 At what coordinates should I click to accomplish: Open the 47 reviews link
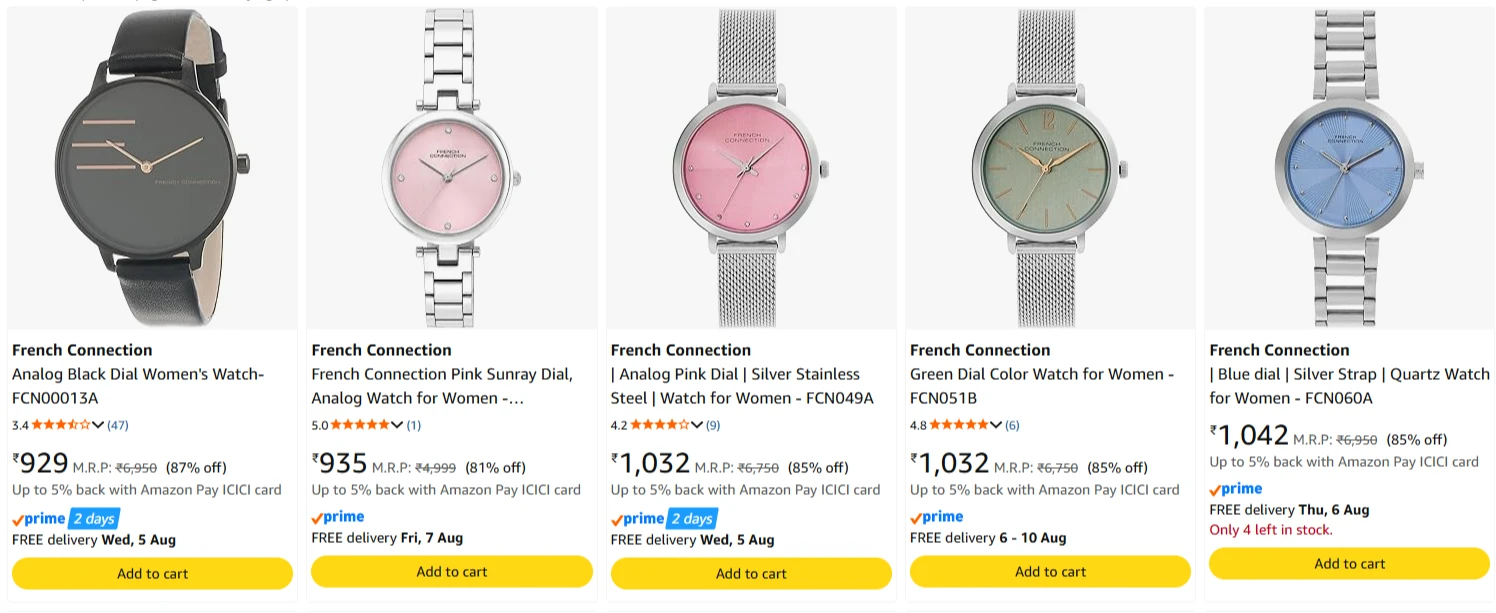[x=118, y=425]
